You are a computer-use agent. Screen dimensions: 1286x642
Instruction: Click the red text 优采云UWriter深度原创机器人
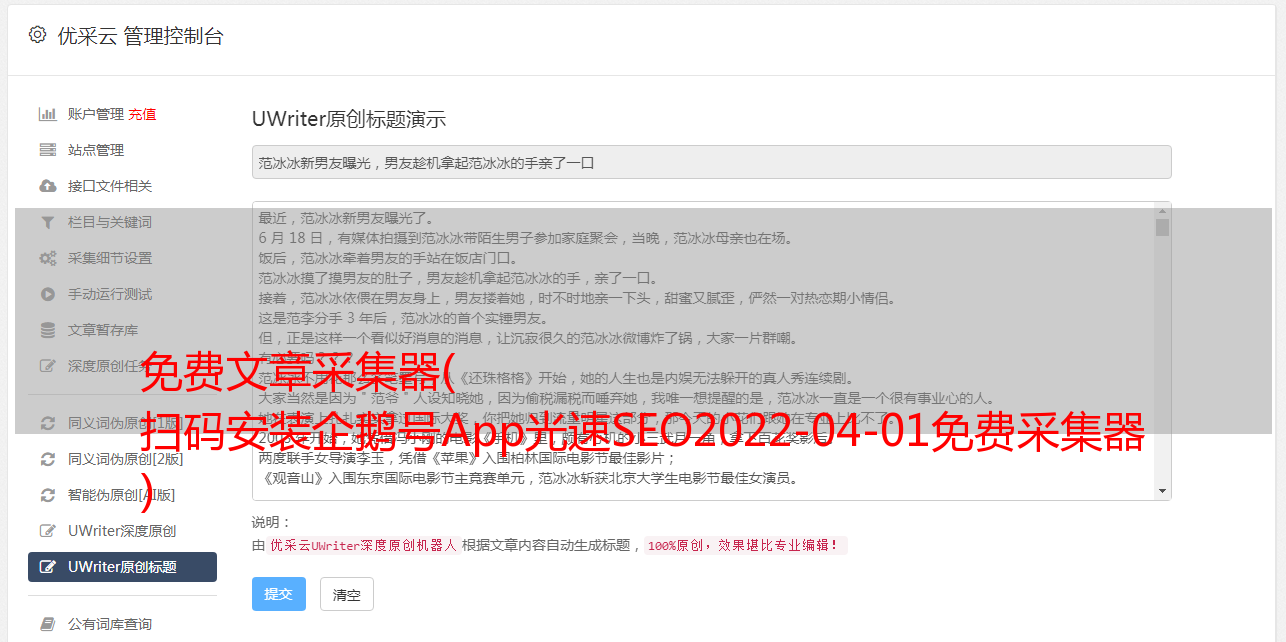(x=363, y=546)
